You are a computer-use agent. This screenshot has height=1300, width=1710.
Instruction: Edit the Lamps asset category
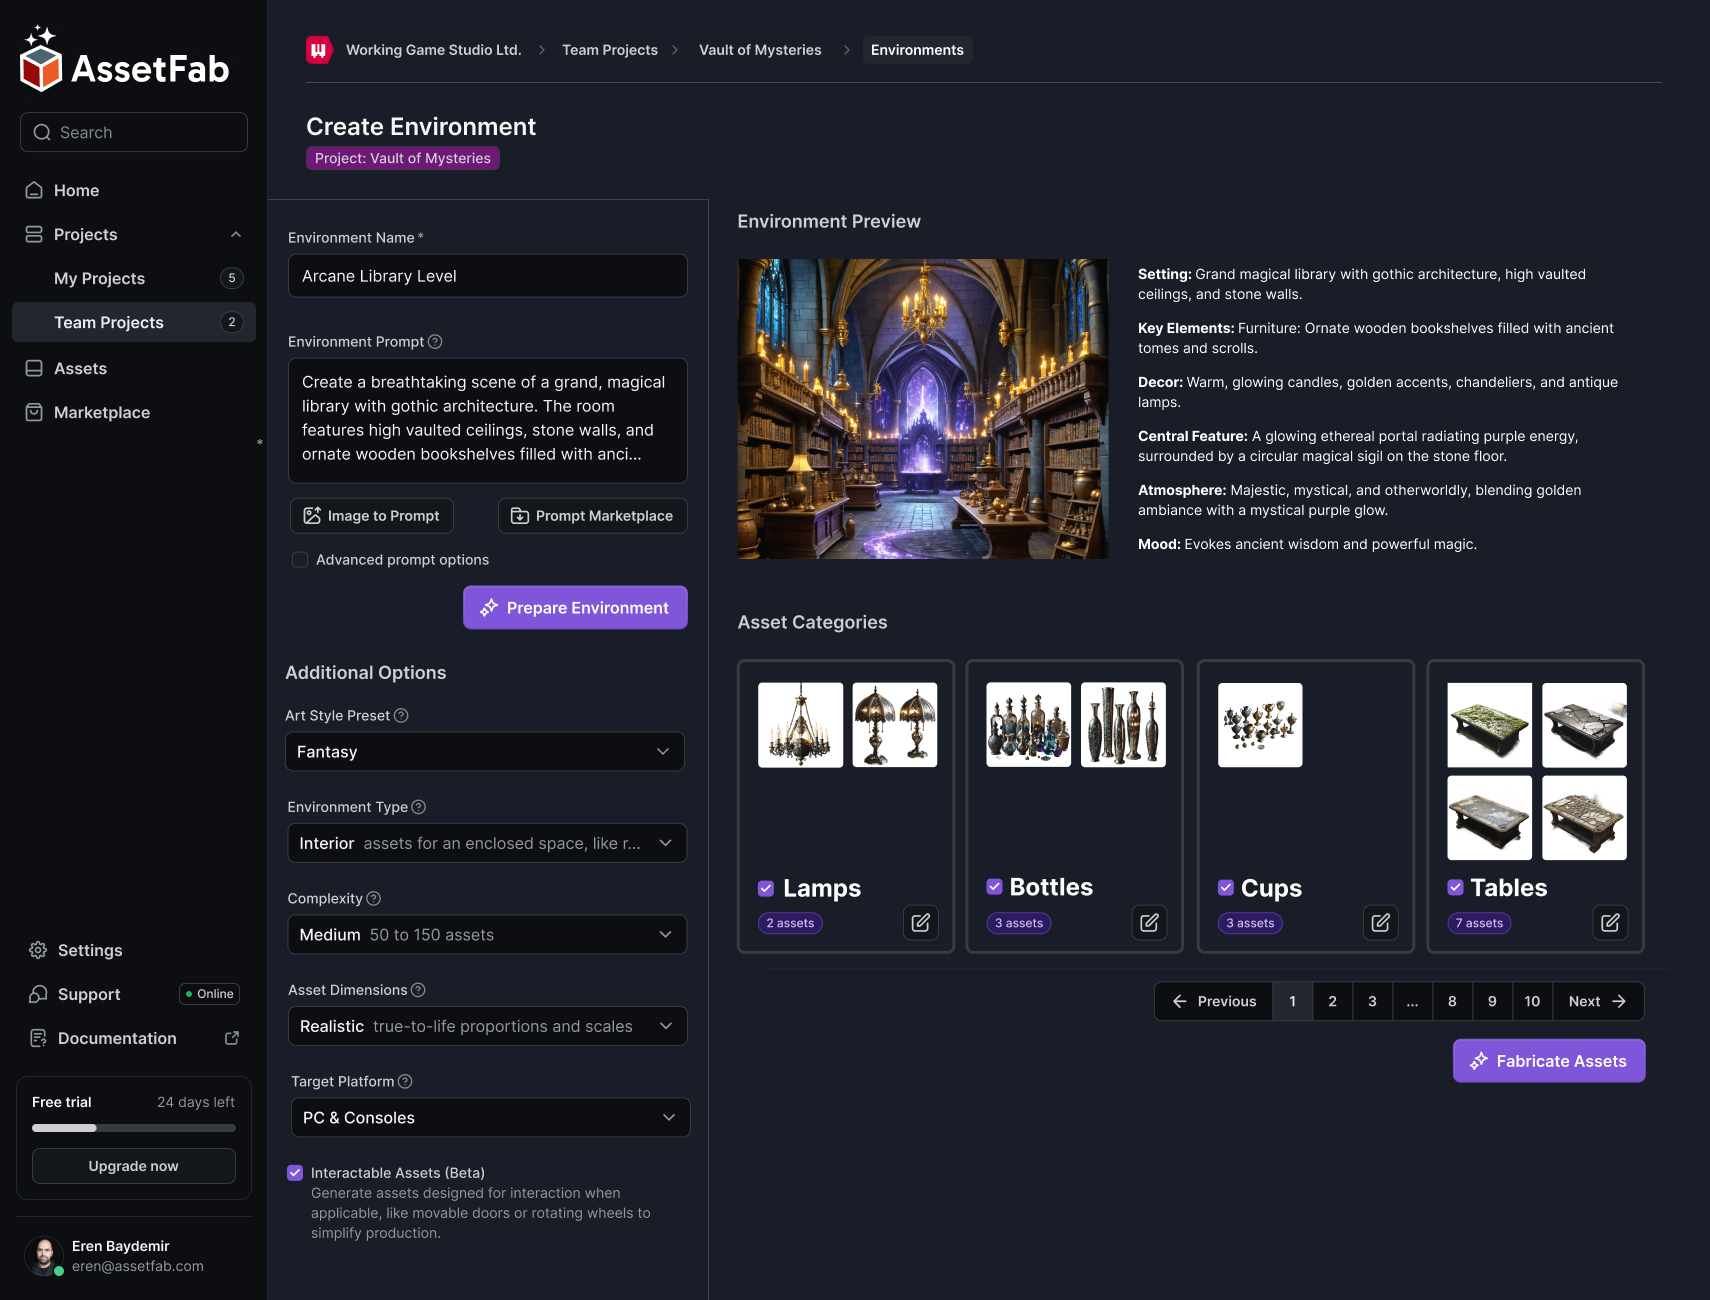920,923
